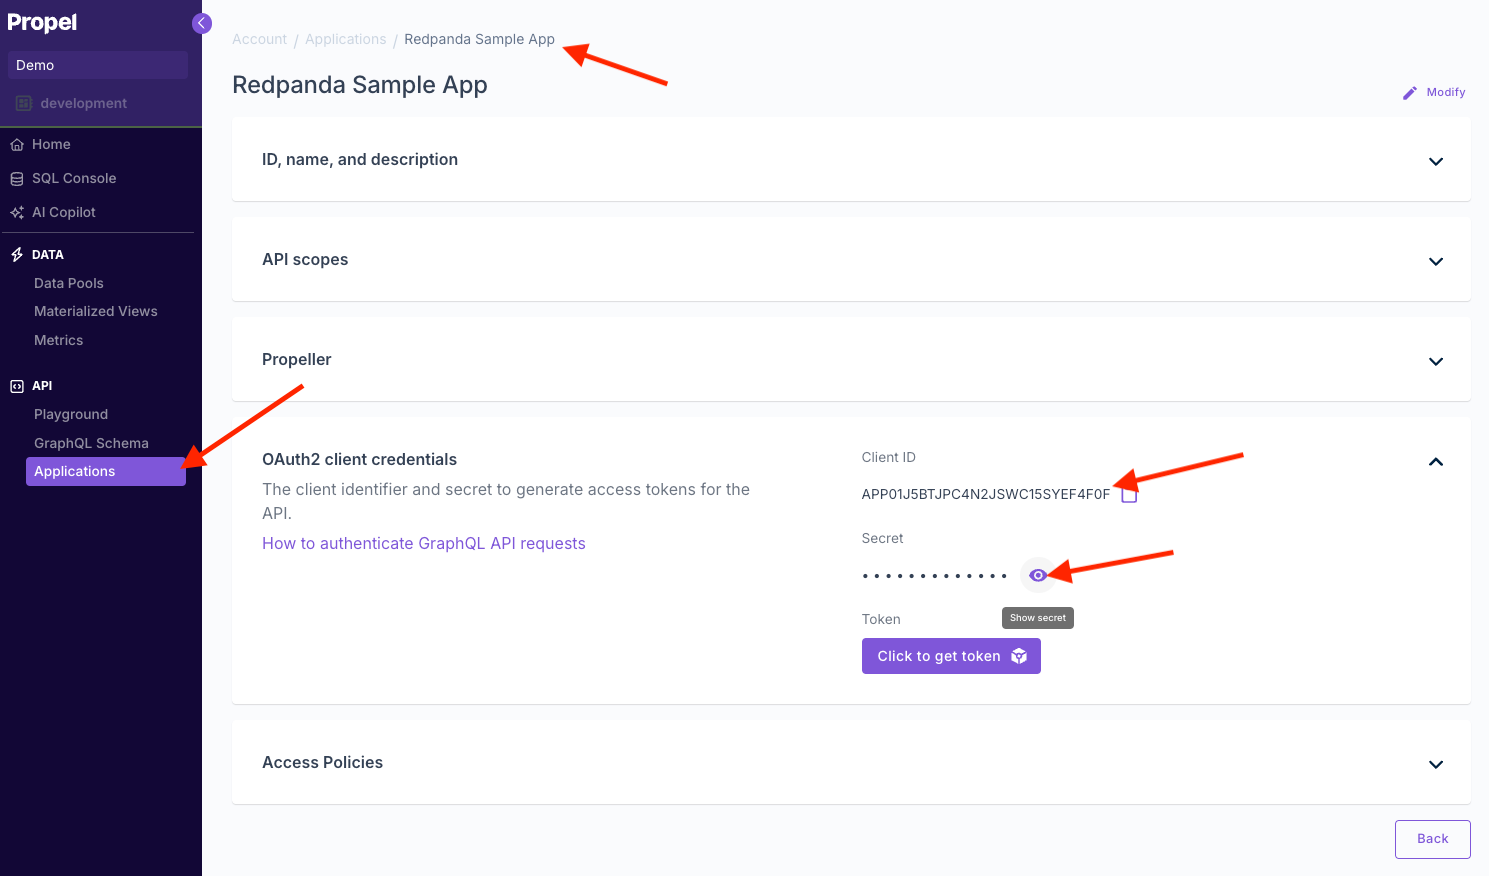Click the development environment icon
The image size is (1489, 876).
[x=24, y=103]
